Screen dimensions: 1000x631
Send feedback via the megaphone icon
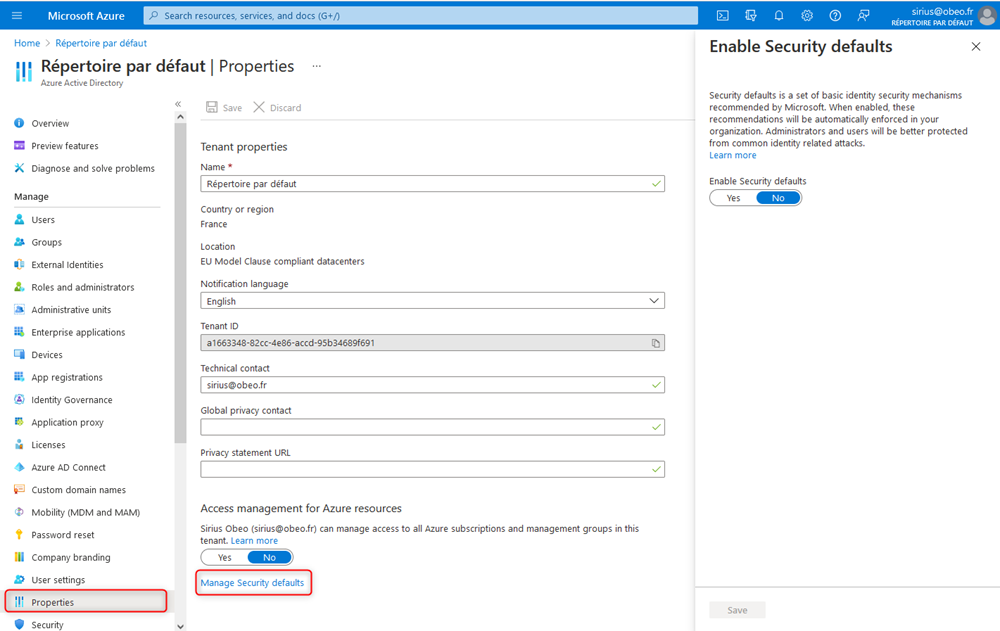coord(862,15)
